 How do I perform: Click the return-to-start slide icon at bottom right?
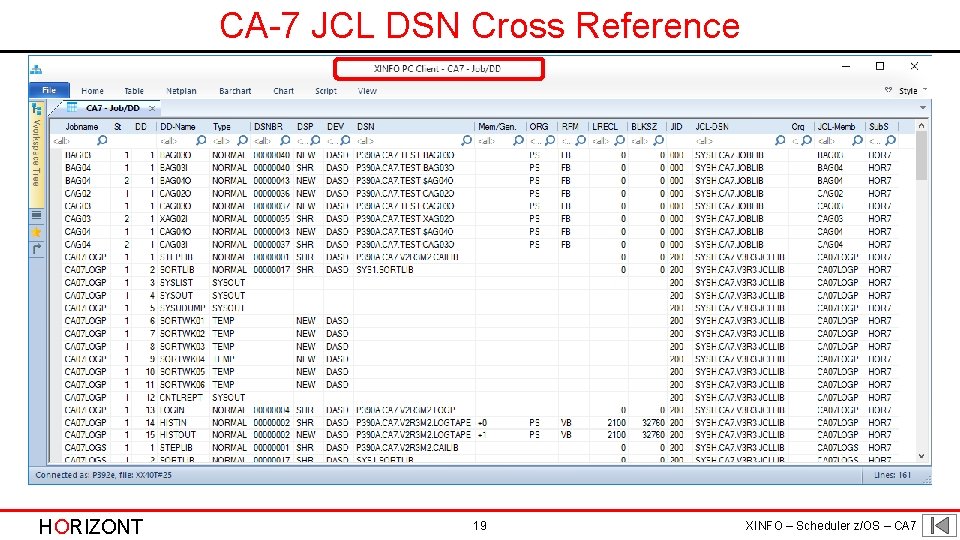[939, 525]
